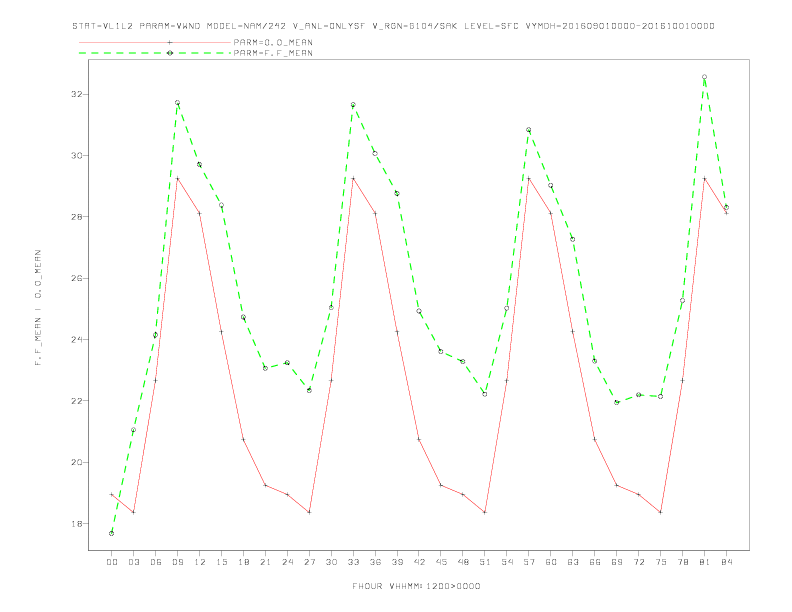Click x-axis tick label 15

click(221, 562)
